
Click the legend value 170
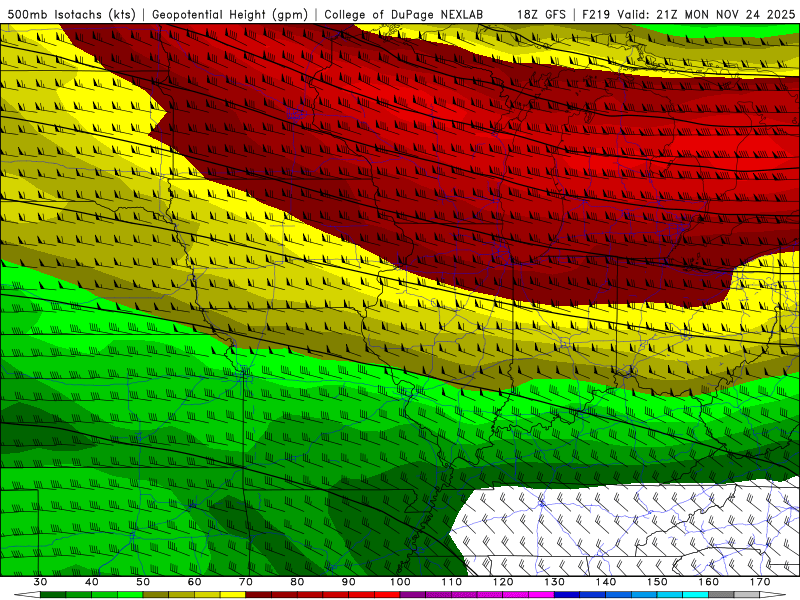760,582
